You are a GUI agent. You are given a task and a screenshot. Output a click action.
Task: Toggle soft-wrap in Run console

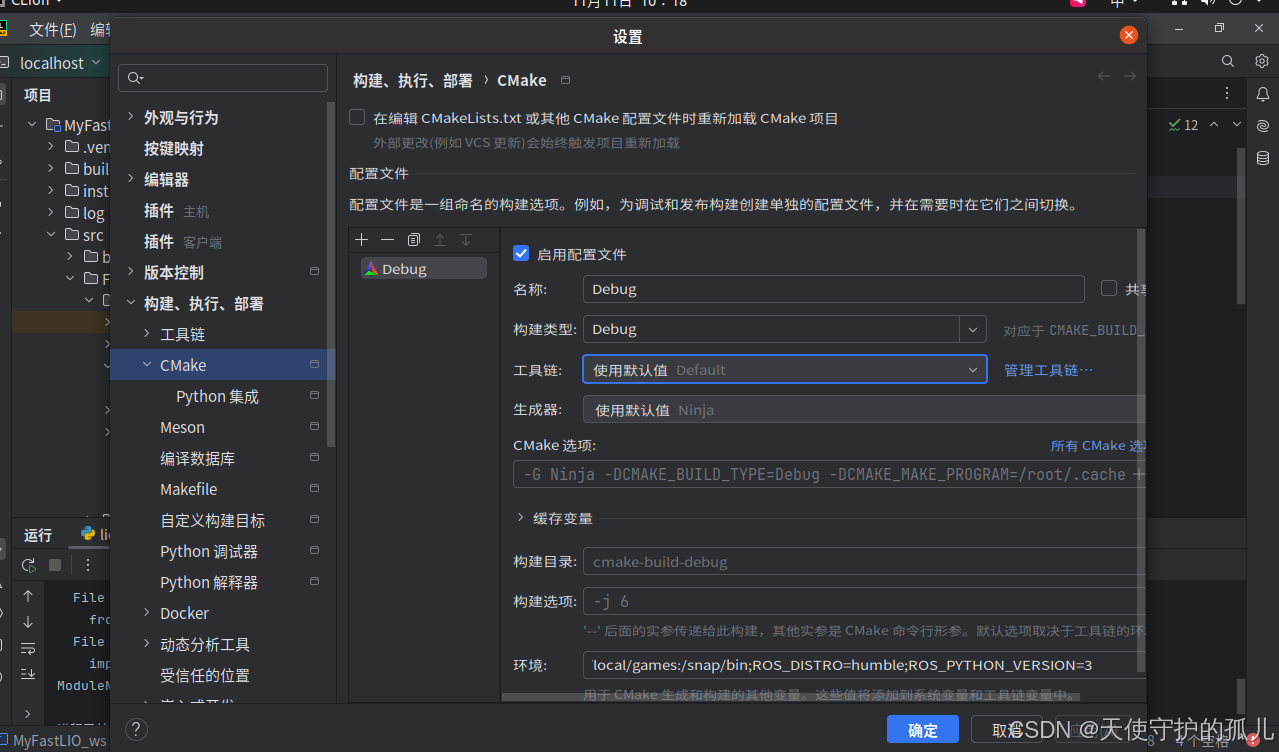[28, 648]
